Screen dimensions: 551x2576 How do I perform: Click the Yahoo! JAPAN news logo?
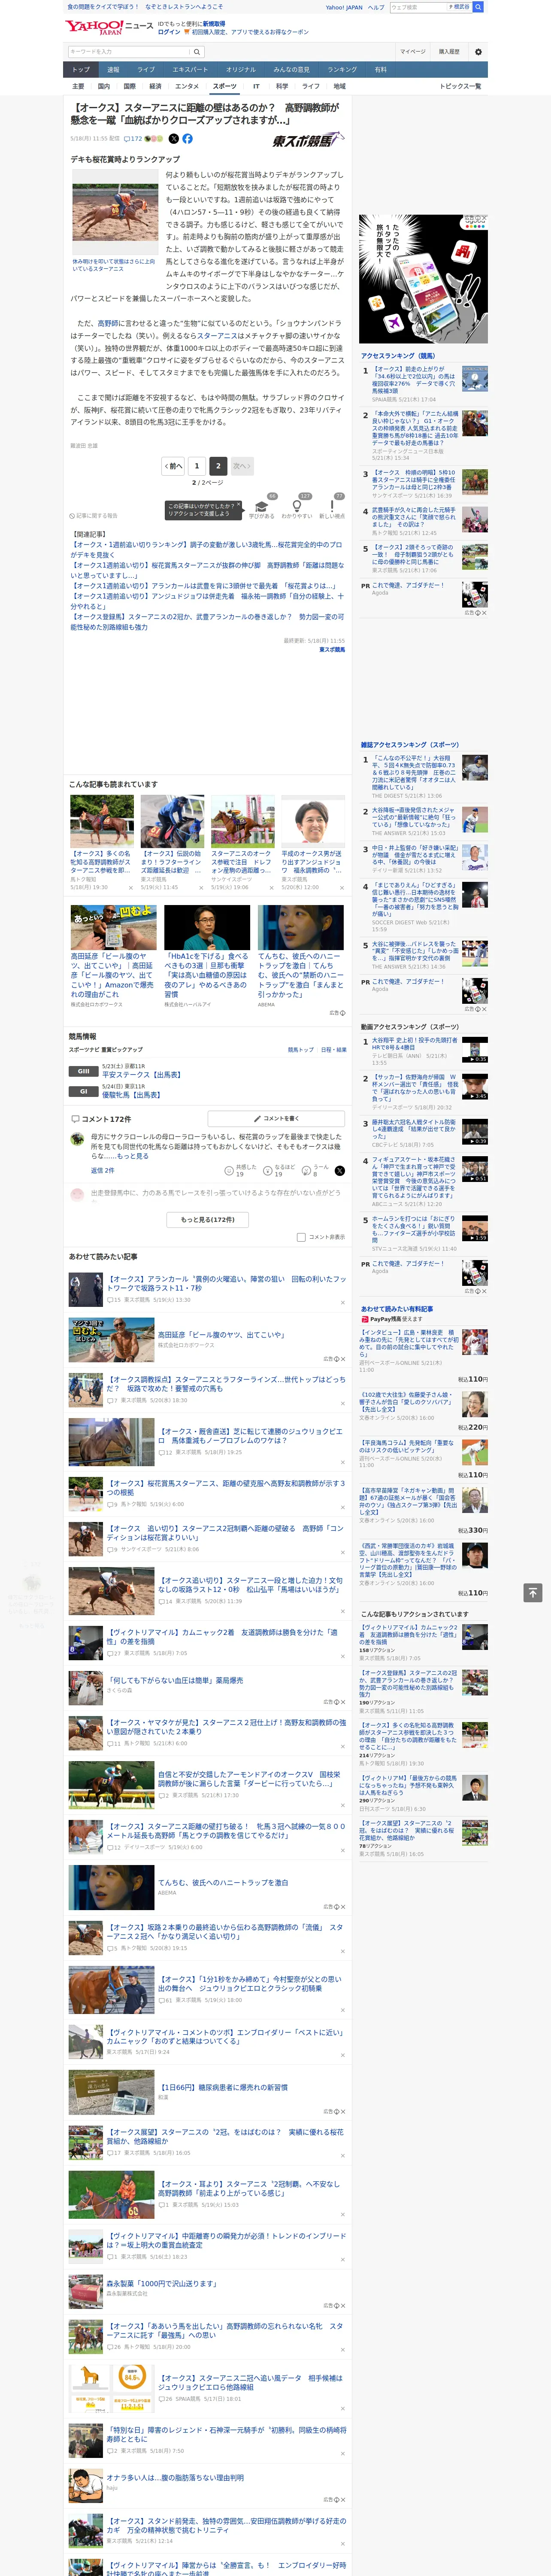tap(110, 28)
